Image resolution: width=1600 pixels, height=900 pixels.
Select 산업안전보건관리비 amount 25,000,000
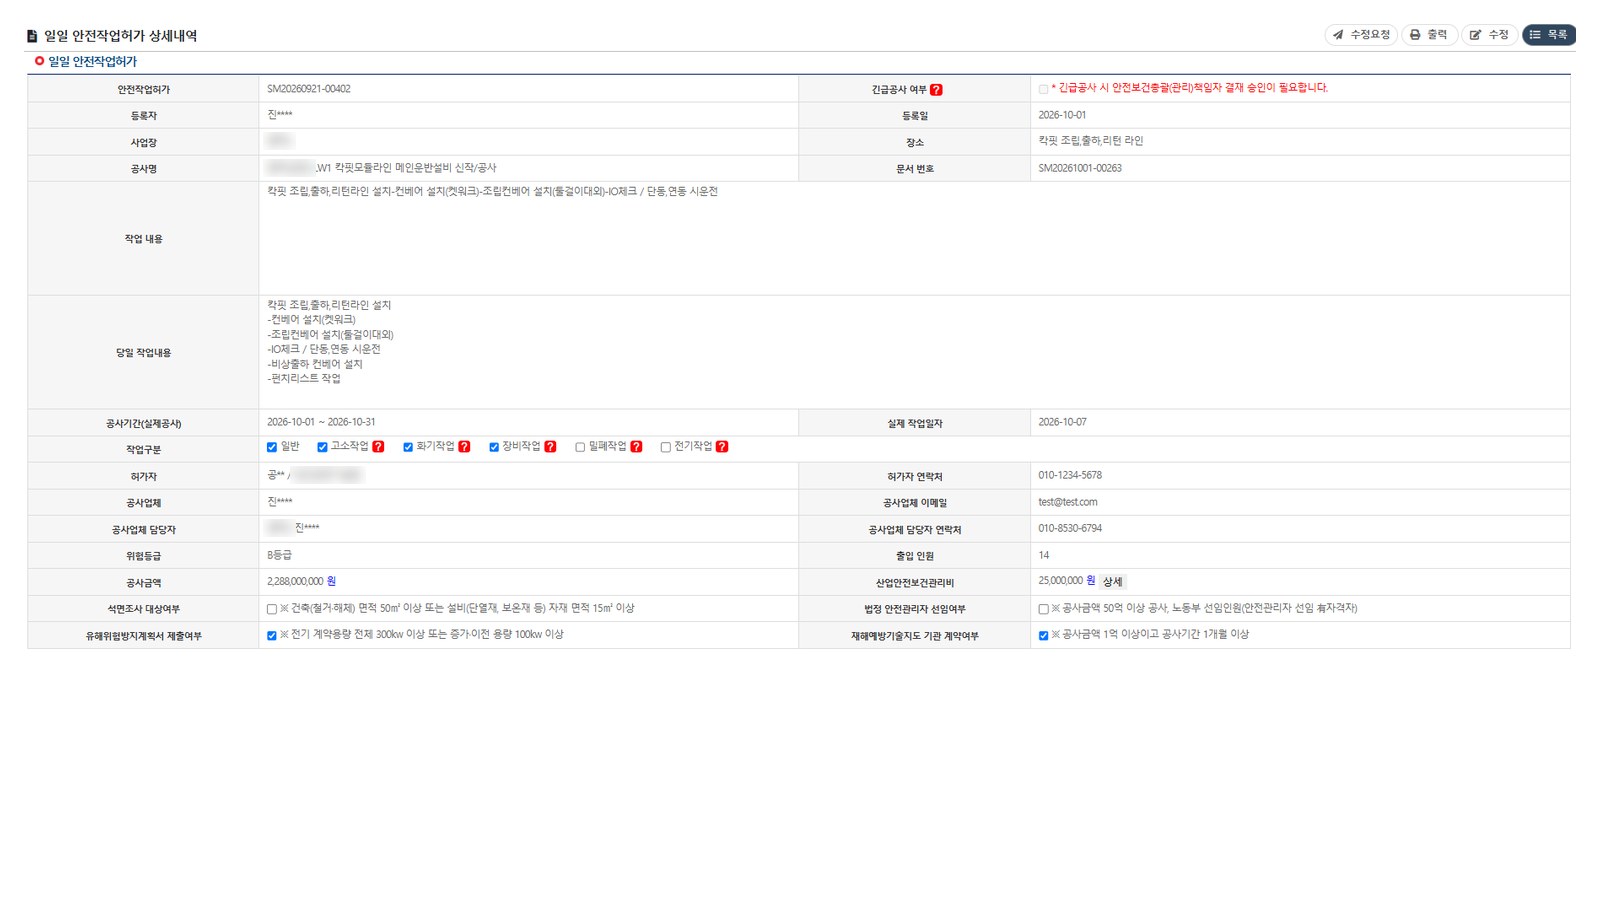click(x=1060, y=581)
